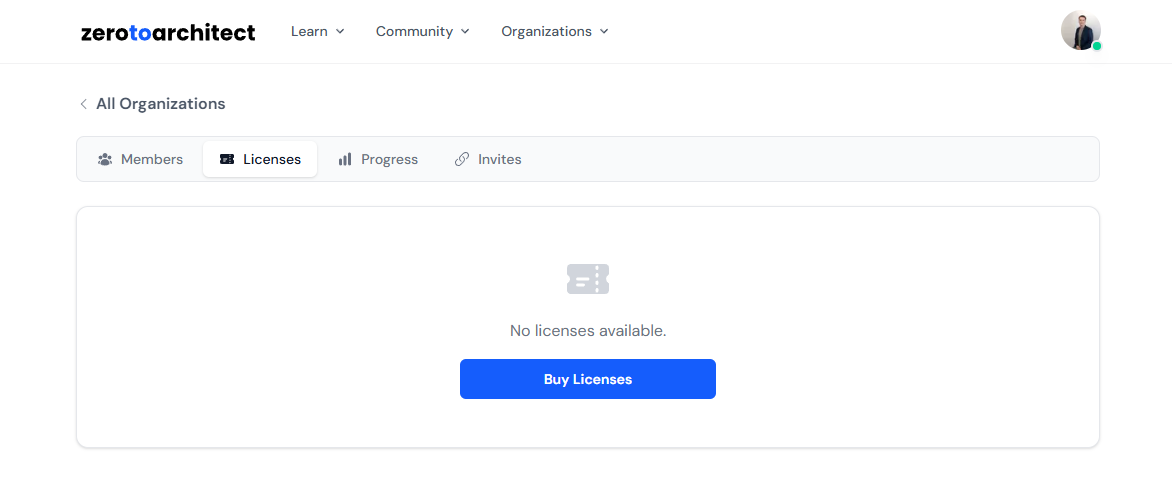1172x495 pixels.
Task: Click the green online status dot
Action: pyautogui.click(x=1097, y=46)
